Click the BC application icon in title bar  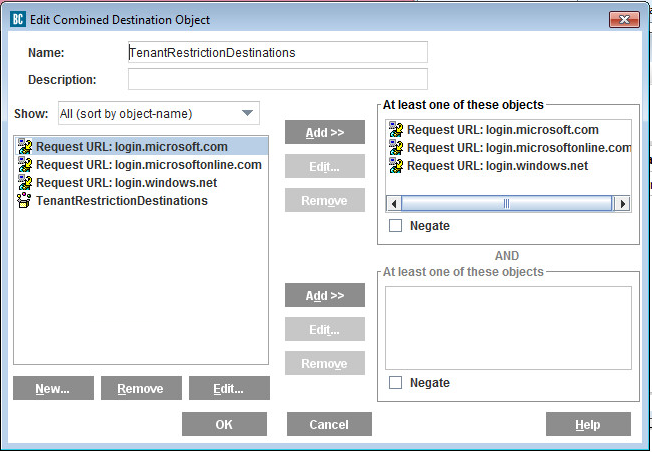pos(17,19)
